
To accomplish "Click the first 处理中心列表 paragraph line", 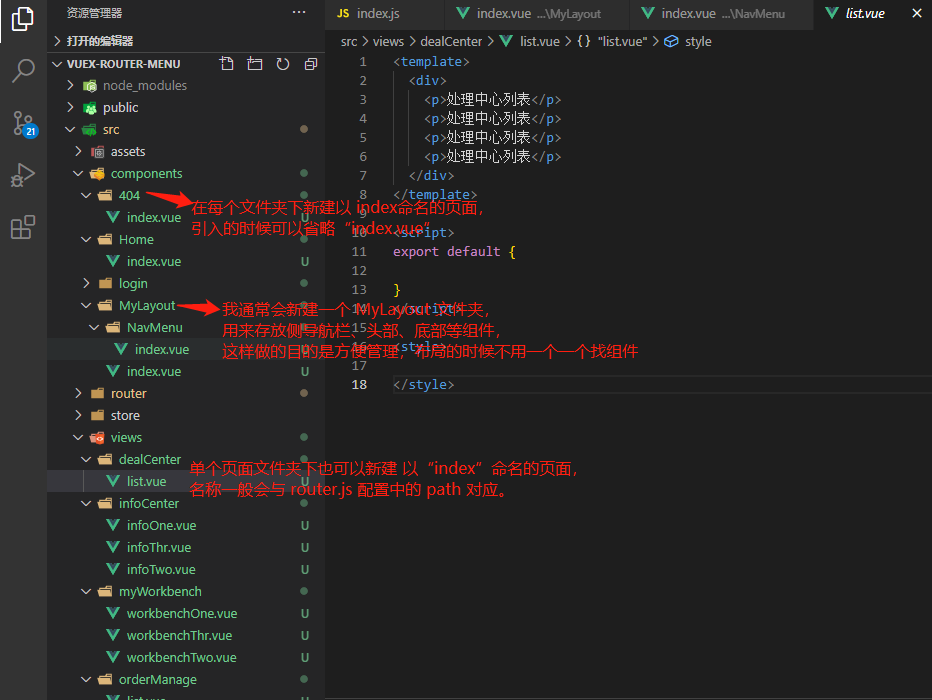I will (493, 100).
